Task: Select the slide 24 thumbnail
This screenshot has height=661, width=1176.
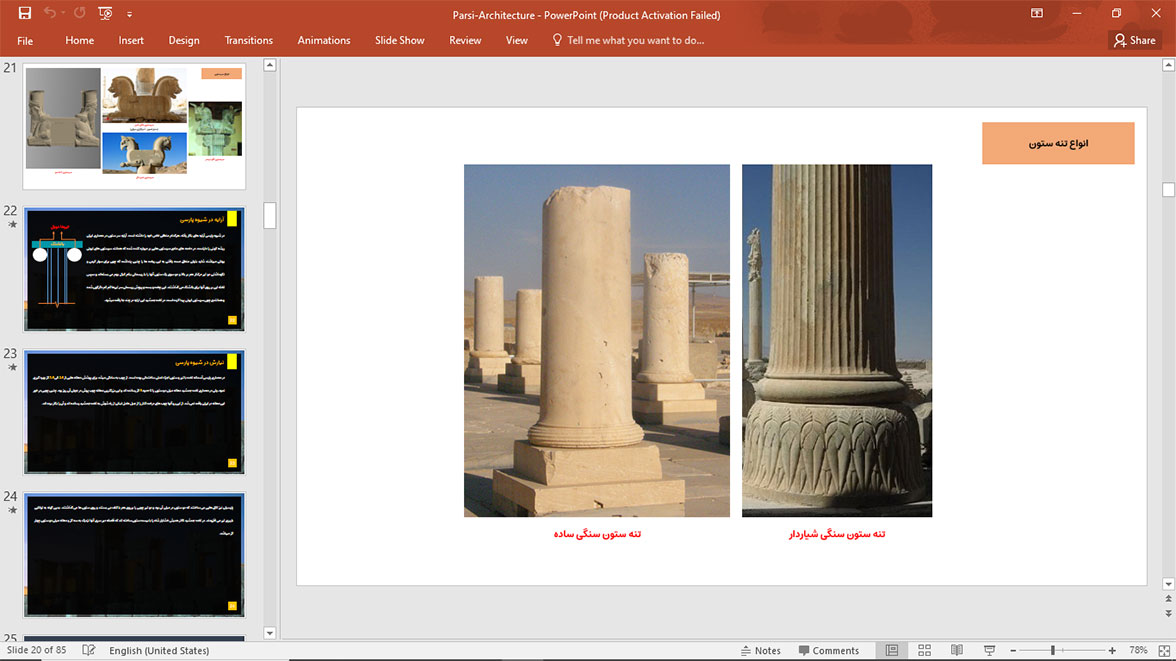Action: click(134, 554)
